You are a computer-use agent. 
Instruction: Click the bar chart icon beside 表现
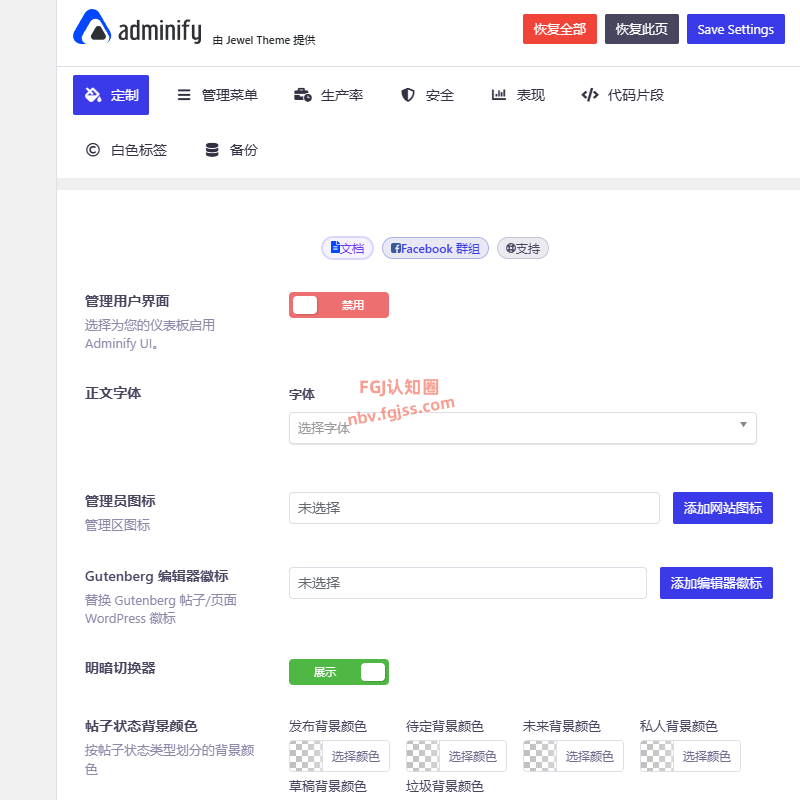[498, 94]
